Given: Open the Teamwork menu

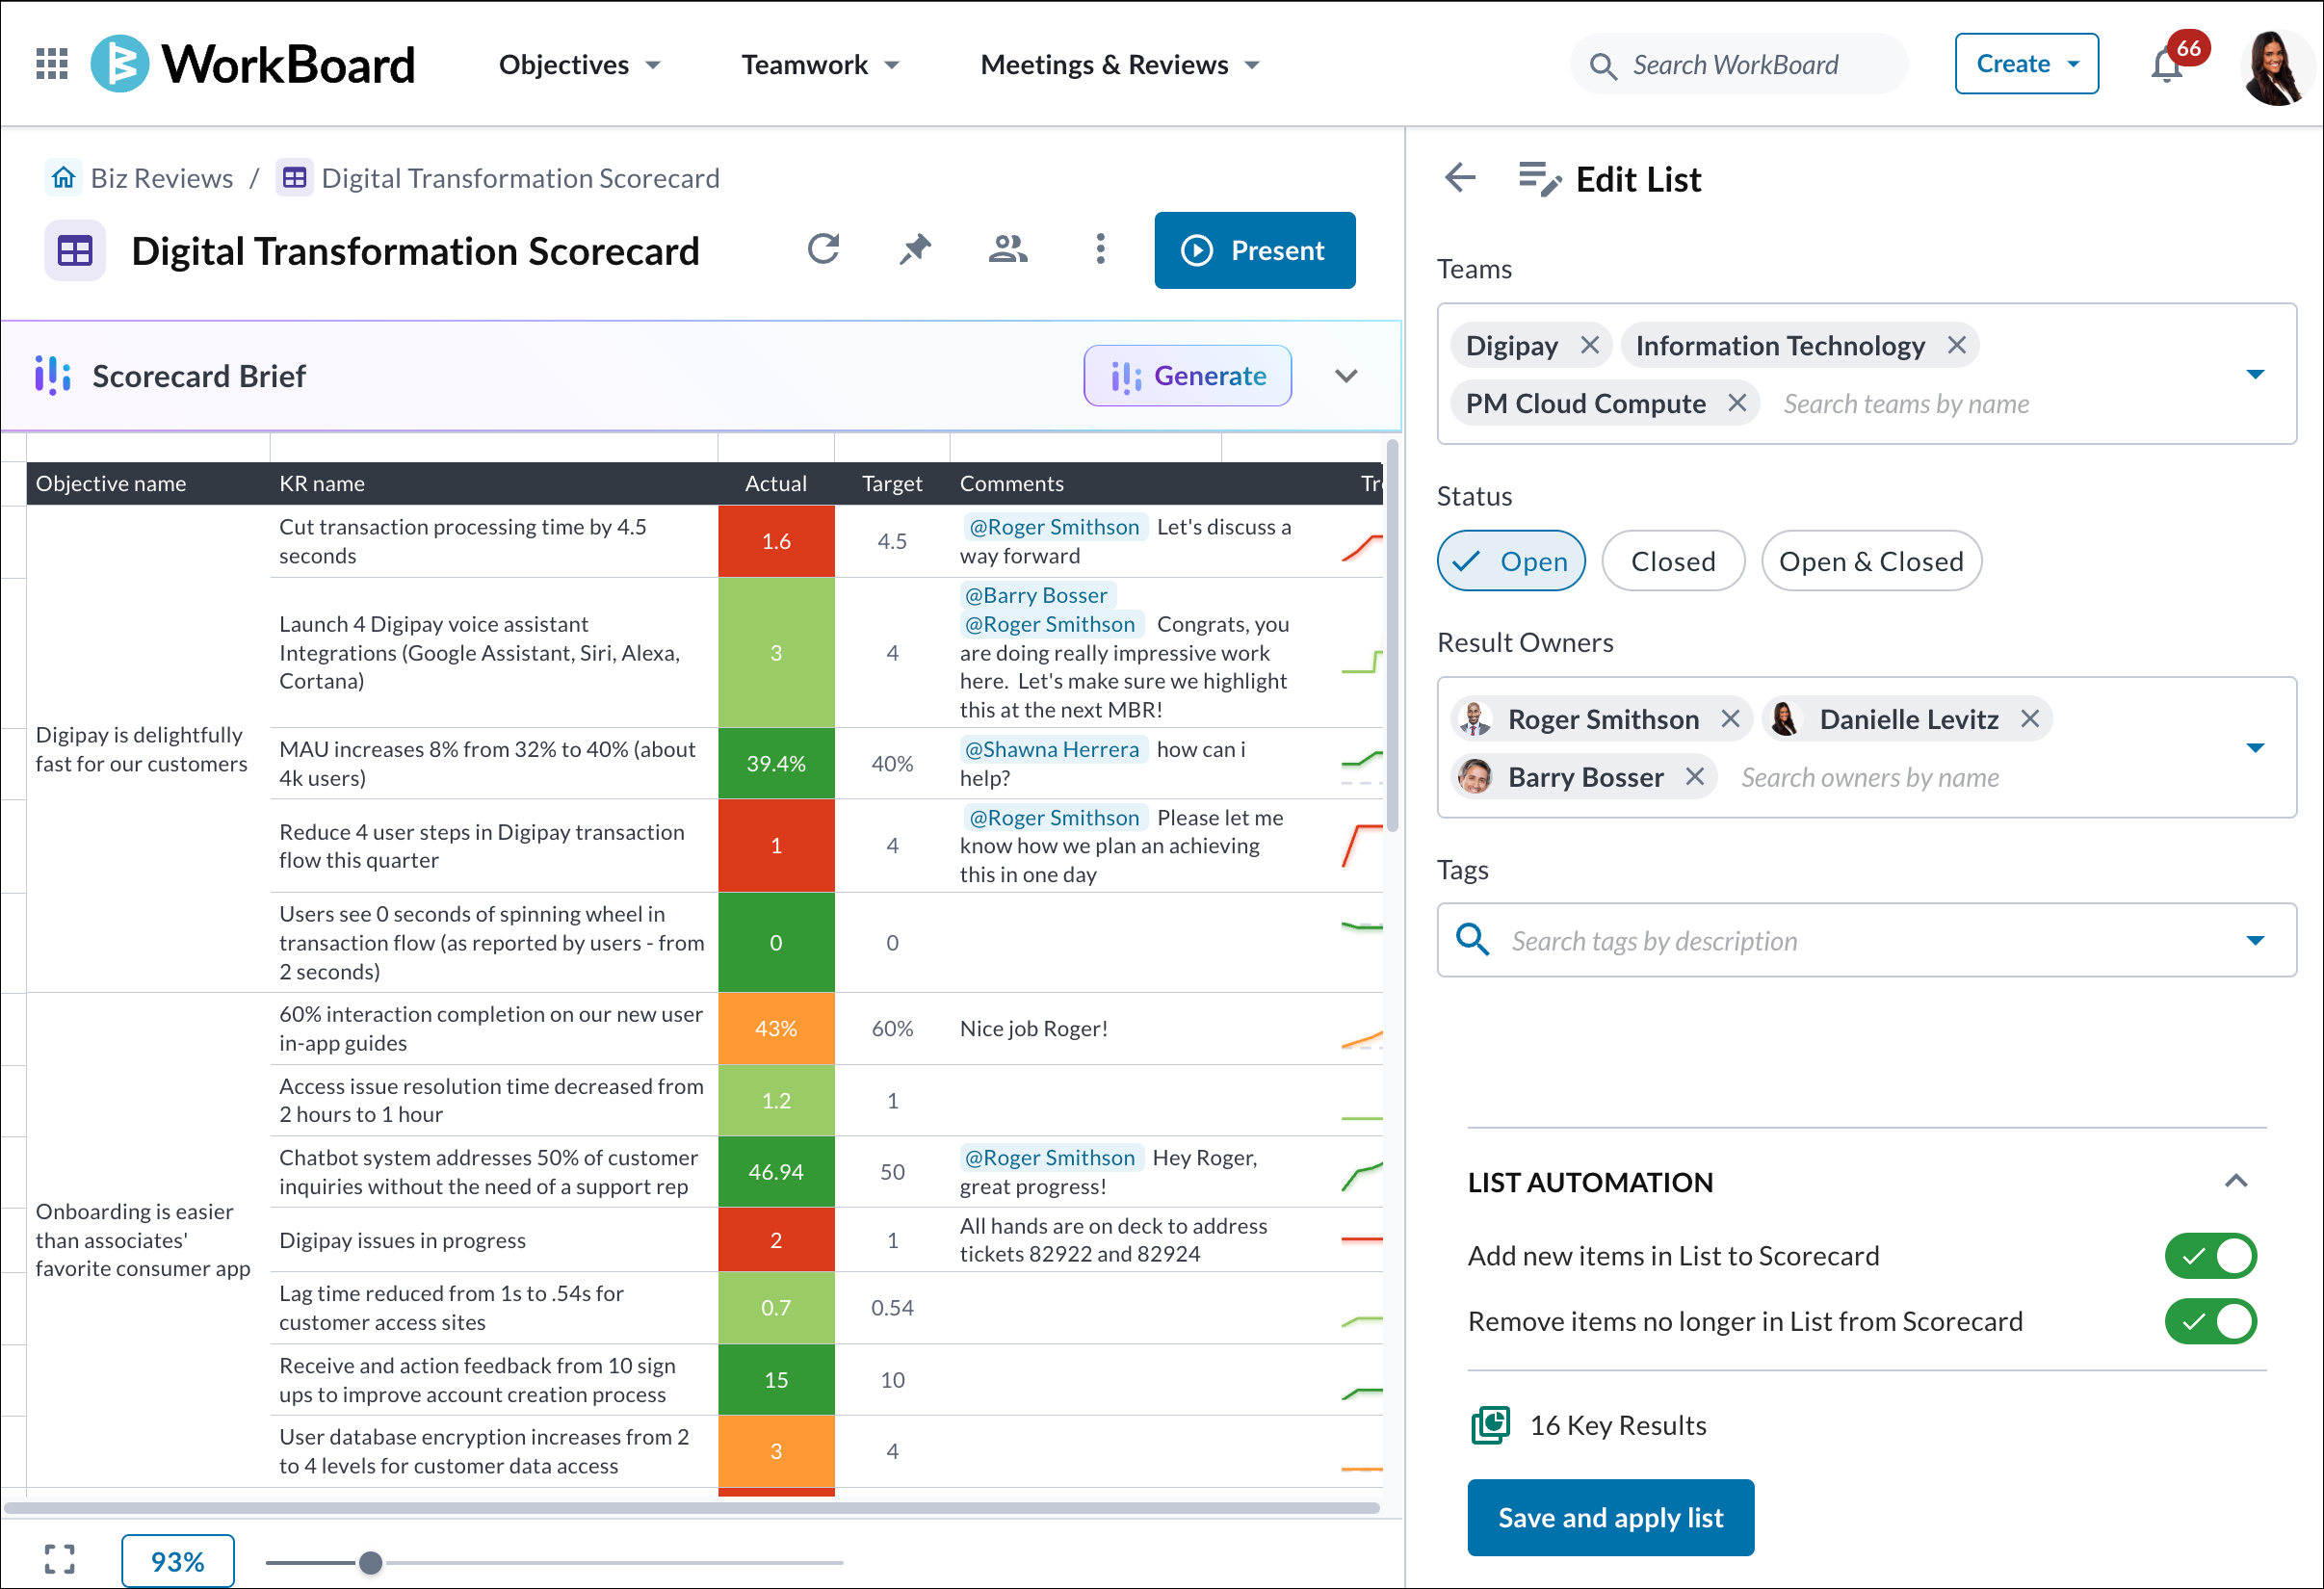Looking at the screenshot, I should click(820, 64).
